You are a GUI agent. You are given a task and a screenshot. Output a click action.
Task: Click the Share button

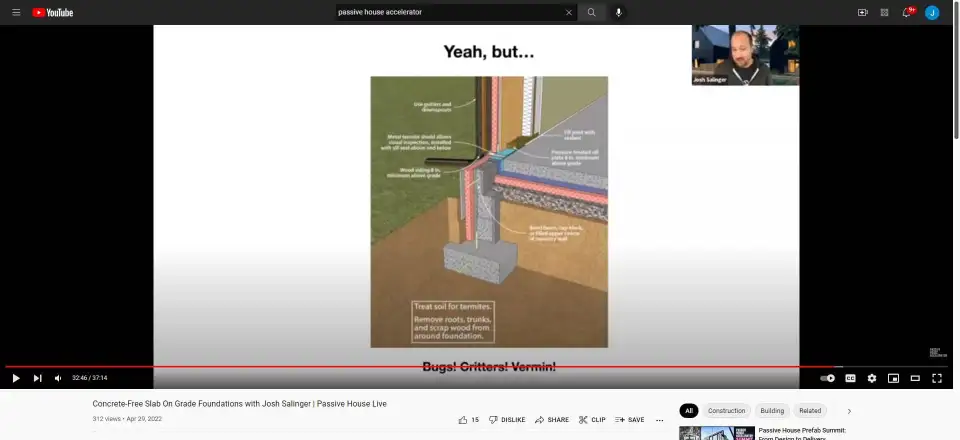(x=552, y=420)
